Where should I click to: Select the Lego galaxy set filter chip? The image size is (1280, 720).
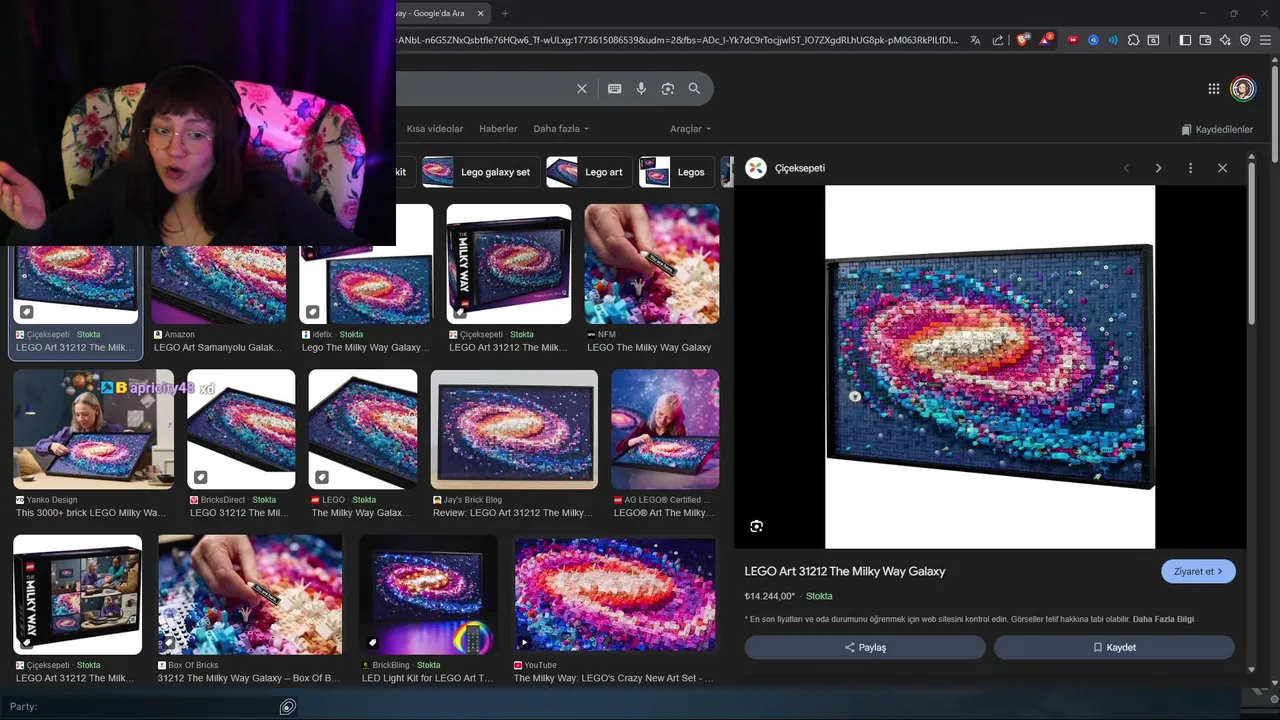coord(480,172)
